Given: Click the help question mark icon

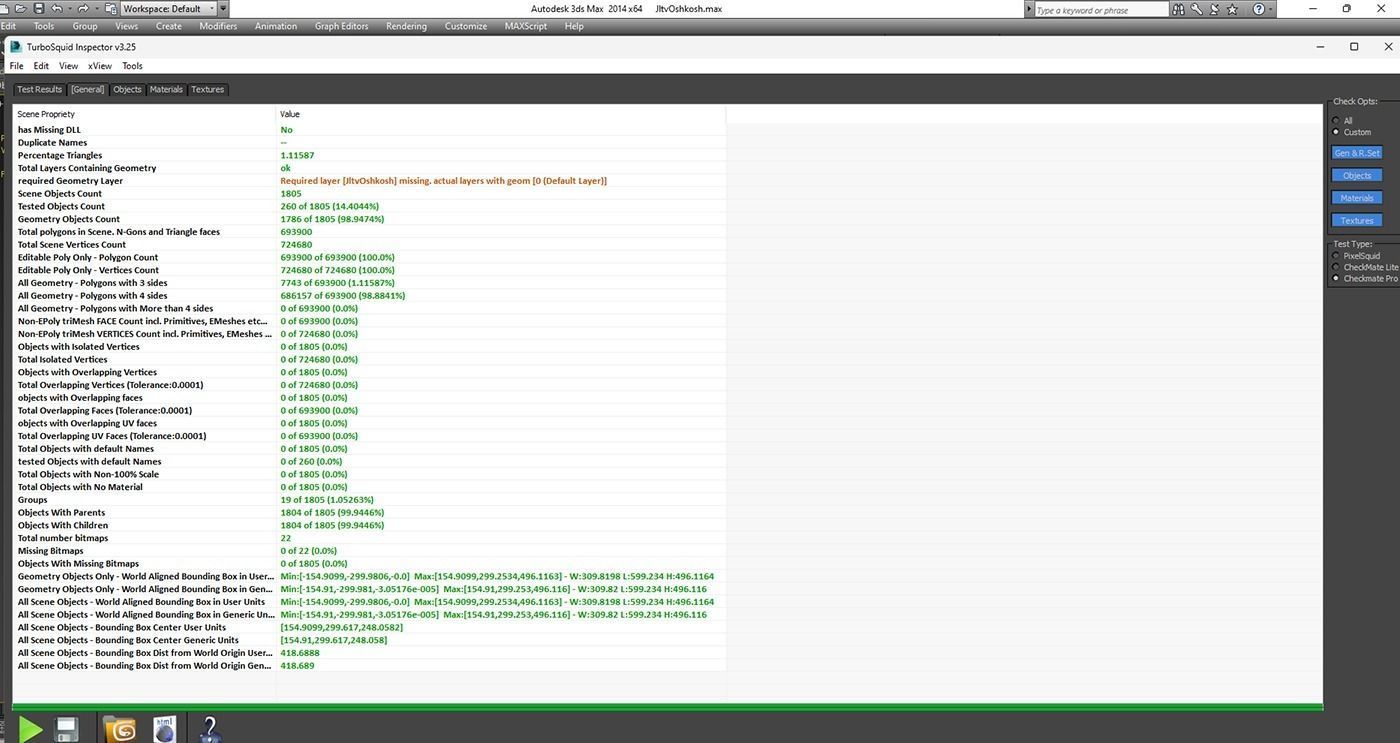Looking at the screenshot, I should pyautogui.click(x=1258, y=9).
